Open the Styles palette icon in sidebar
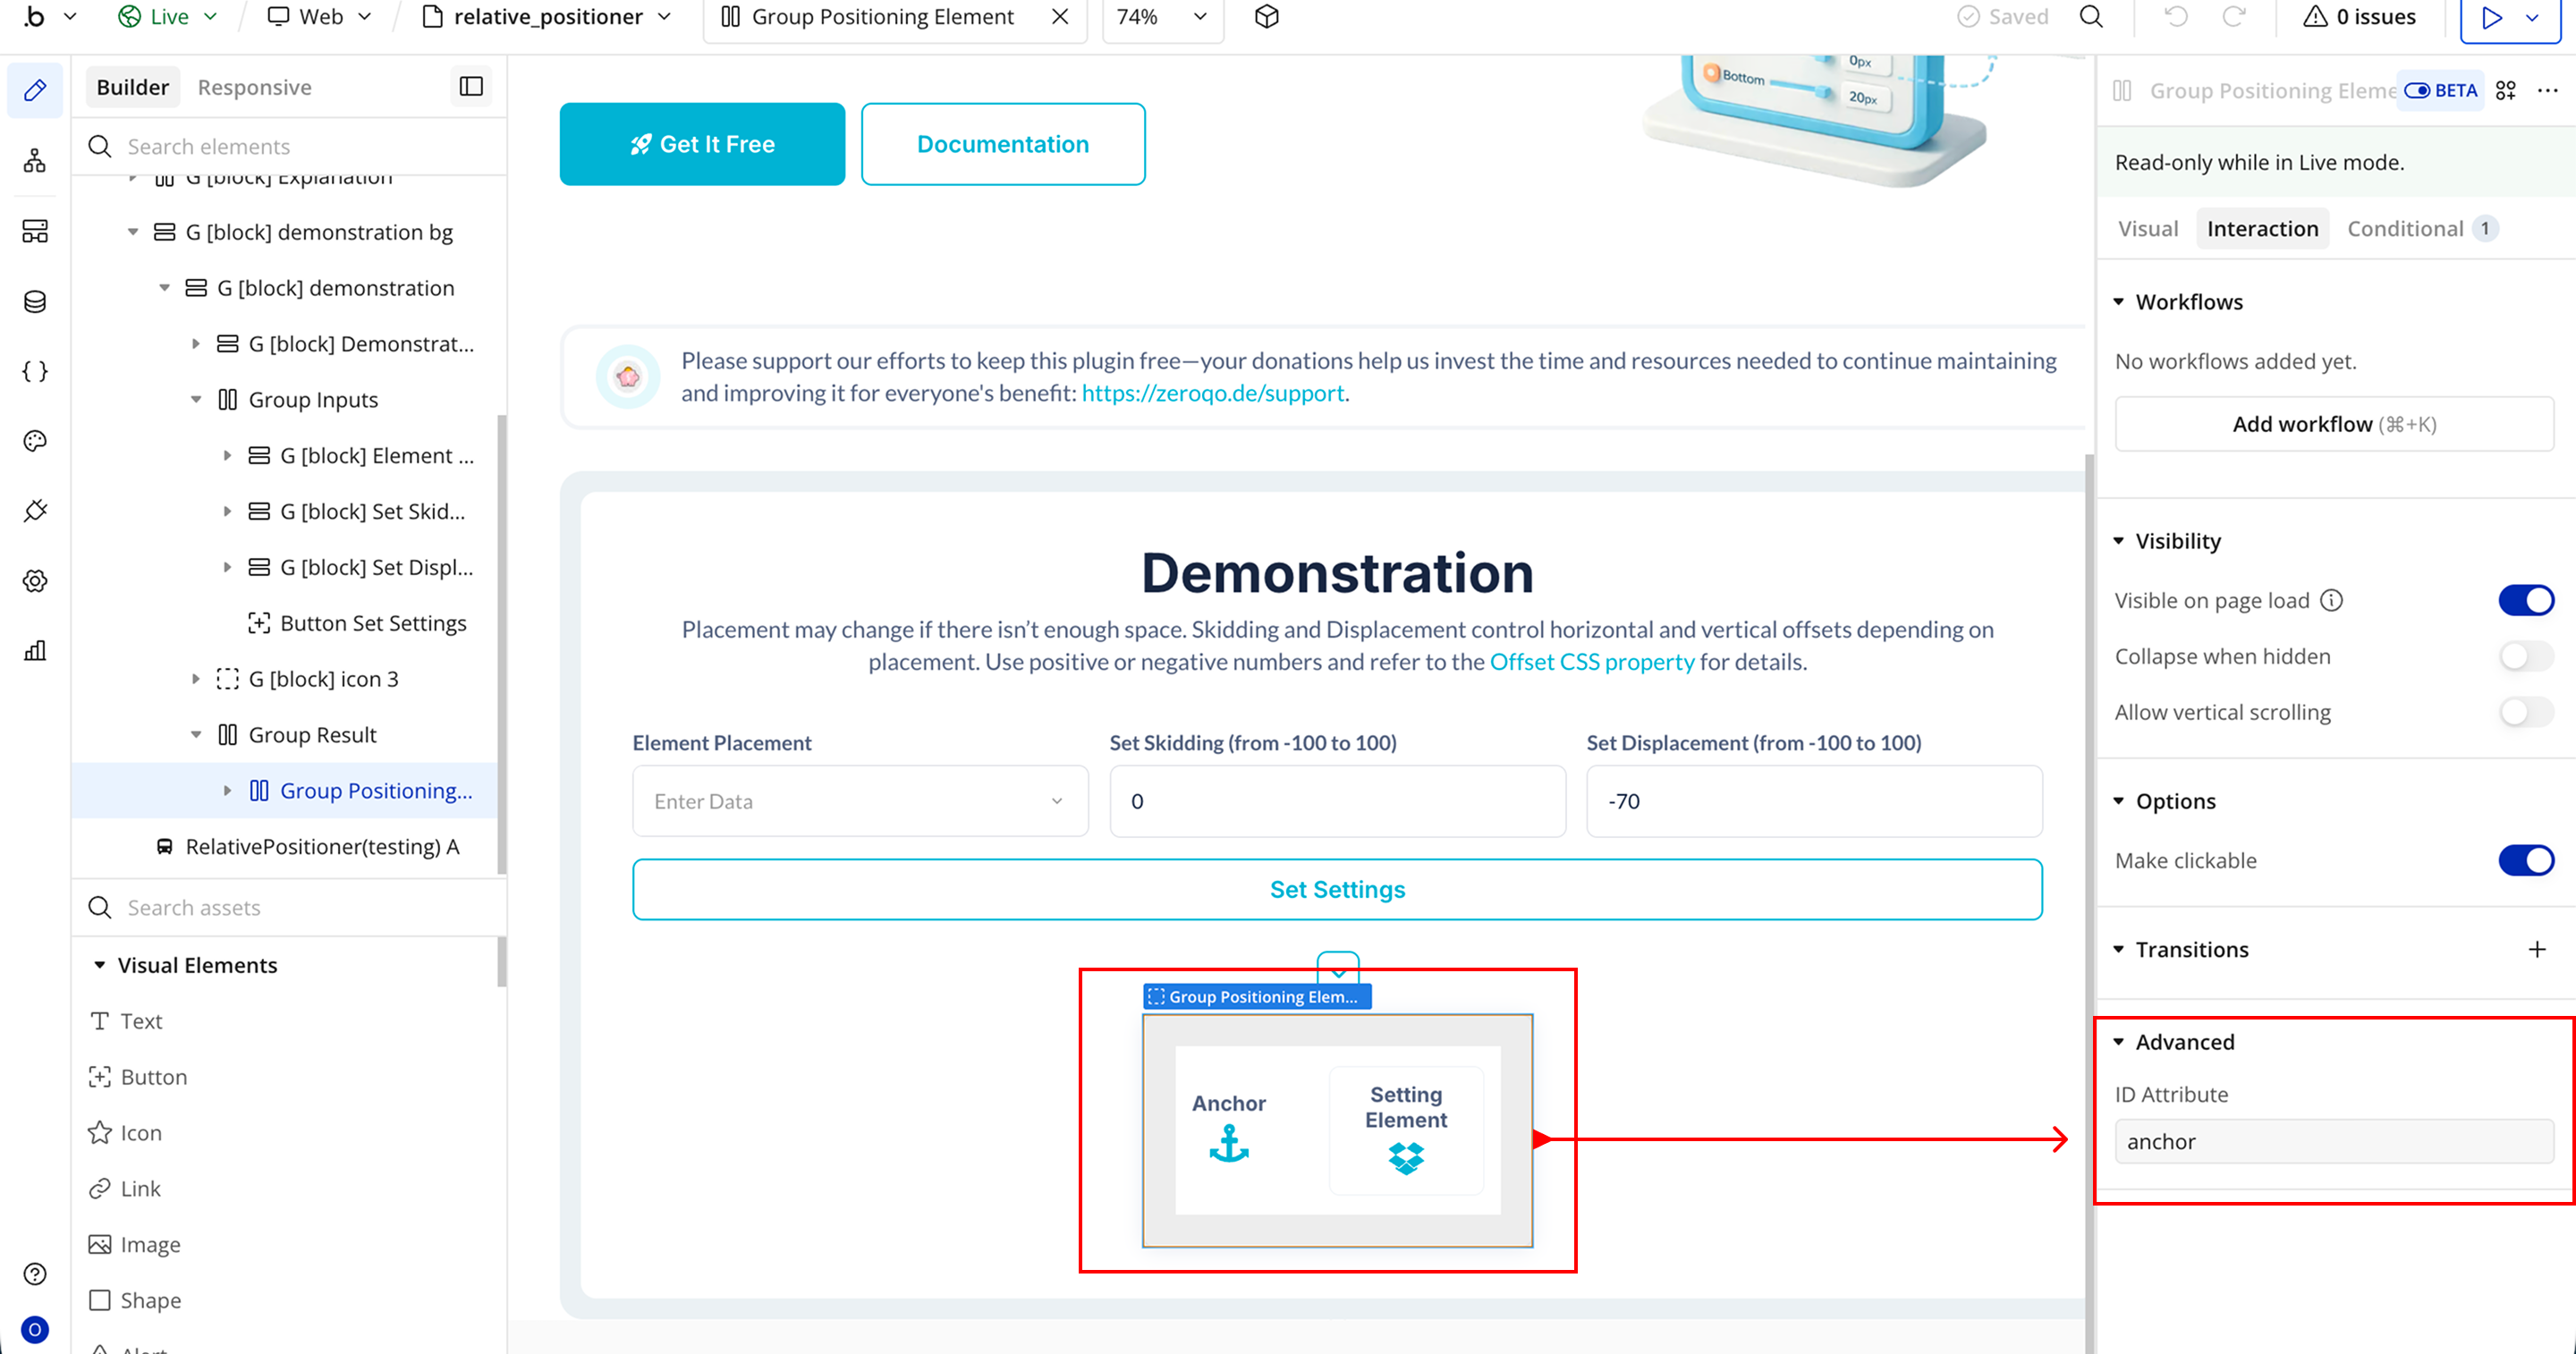The width and height of the screenshot is (2576, 1354). [x=35, y=441]
